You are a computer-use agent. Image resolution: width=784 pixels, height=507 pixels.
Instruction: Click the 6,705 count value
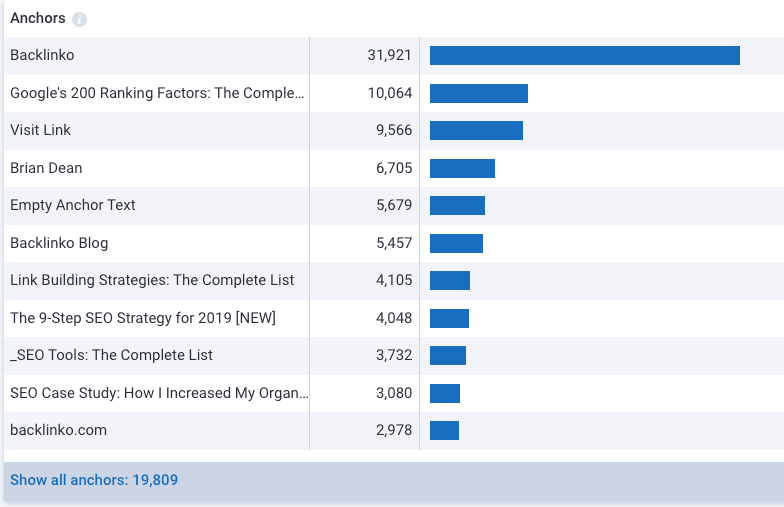394,168
